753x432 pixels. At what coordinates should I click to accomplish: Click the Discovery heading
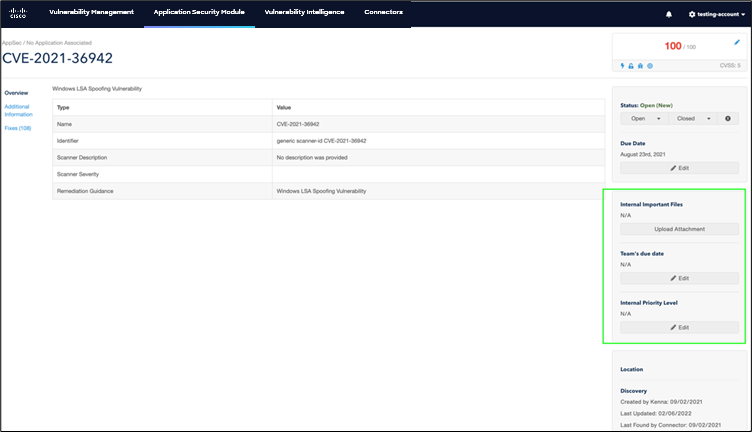click(633, 391)
